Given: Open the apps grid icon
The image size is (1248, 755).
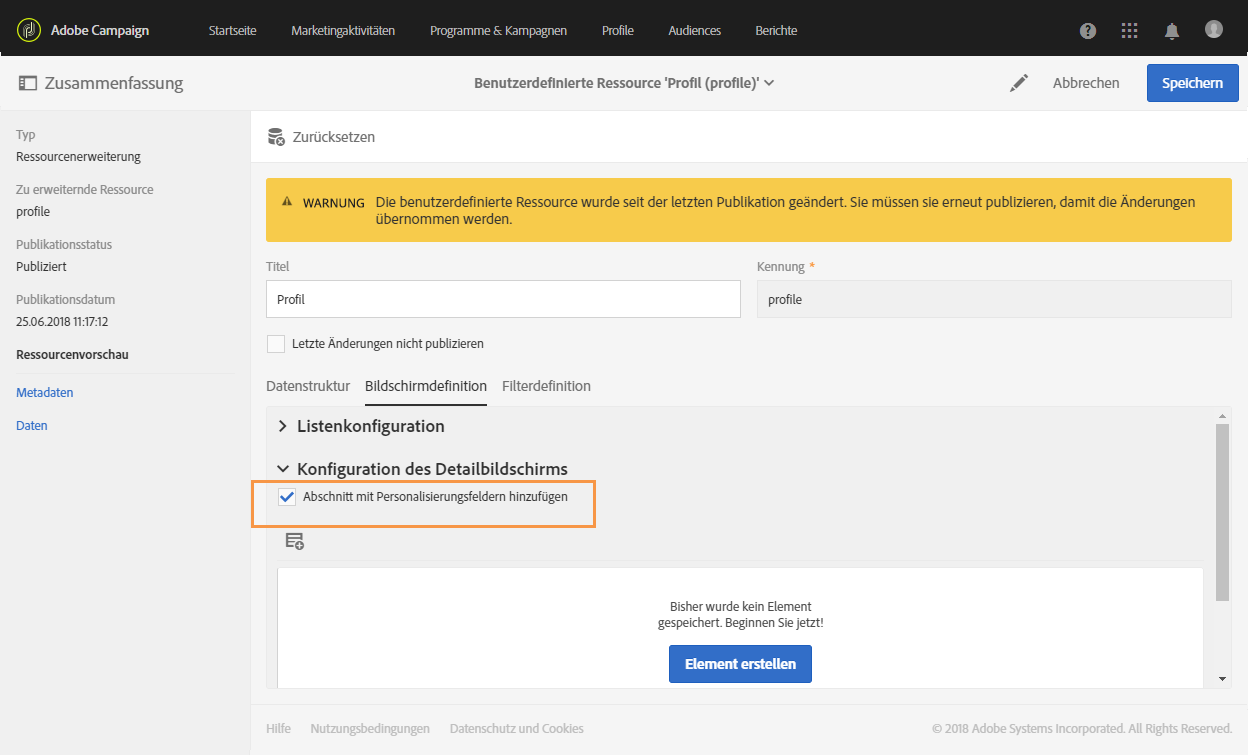Looking at the screenshot, I should tap(1129, 31).
